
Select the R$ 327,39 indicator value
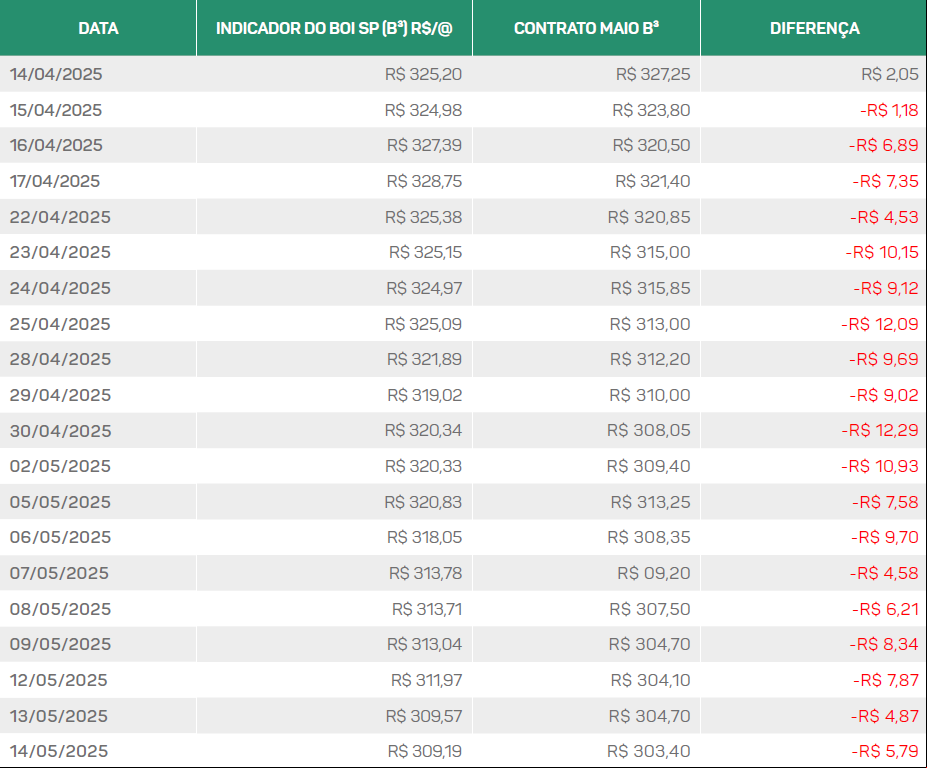point(424,145)
